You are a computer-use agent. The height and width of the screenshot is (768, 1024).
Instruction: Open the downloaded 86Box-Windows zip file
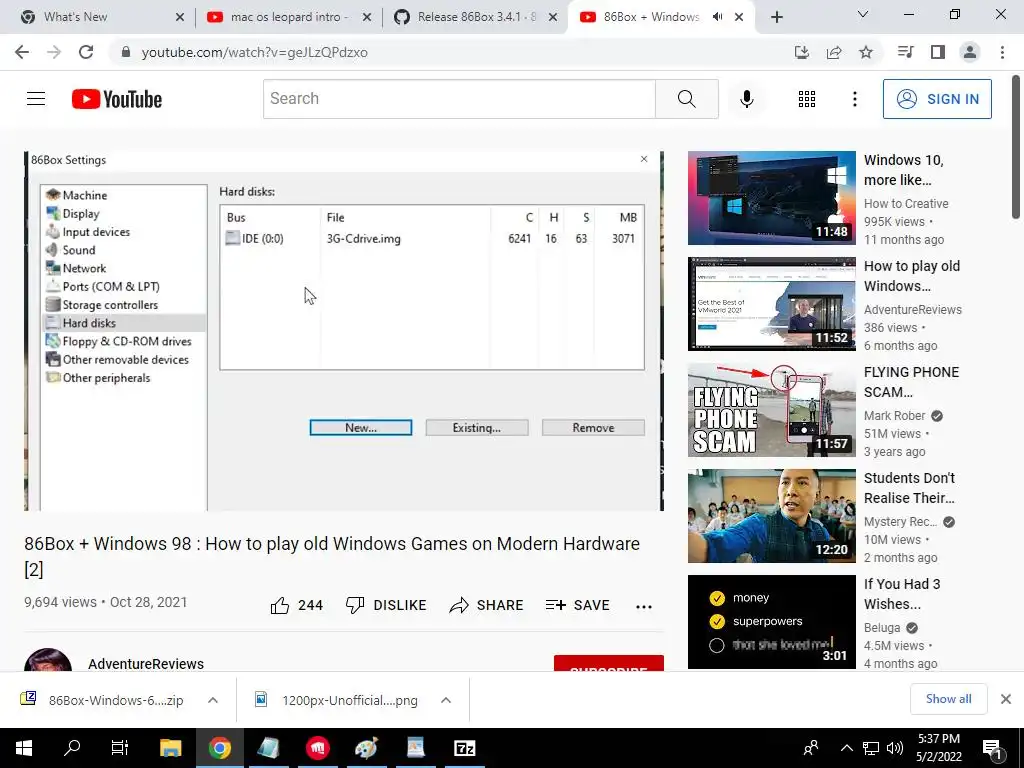[116, 700]
